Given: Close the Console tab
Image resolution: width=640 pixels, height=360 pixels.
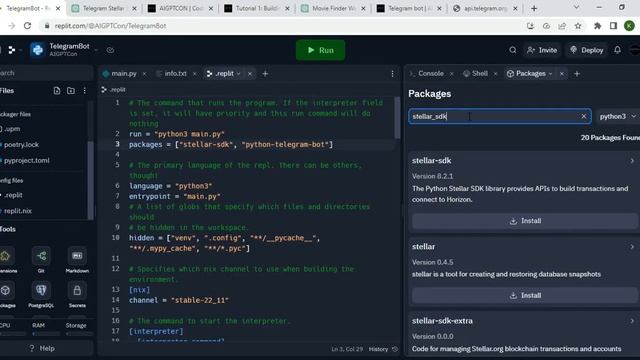Looking at the screenshot, I should pos(452,74).
